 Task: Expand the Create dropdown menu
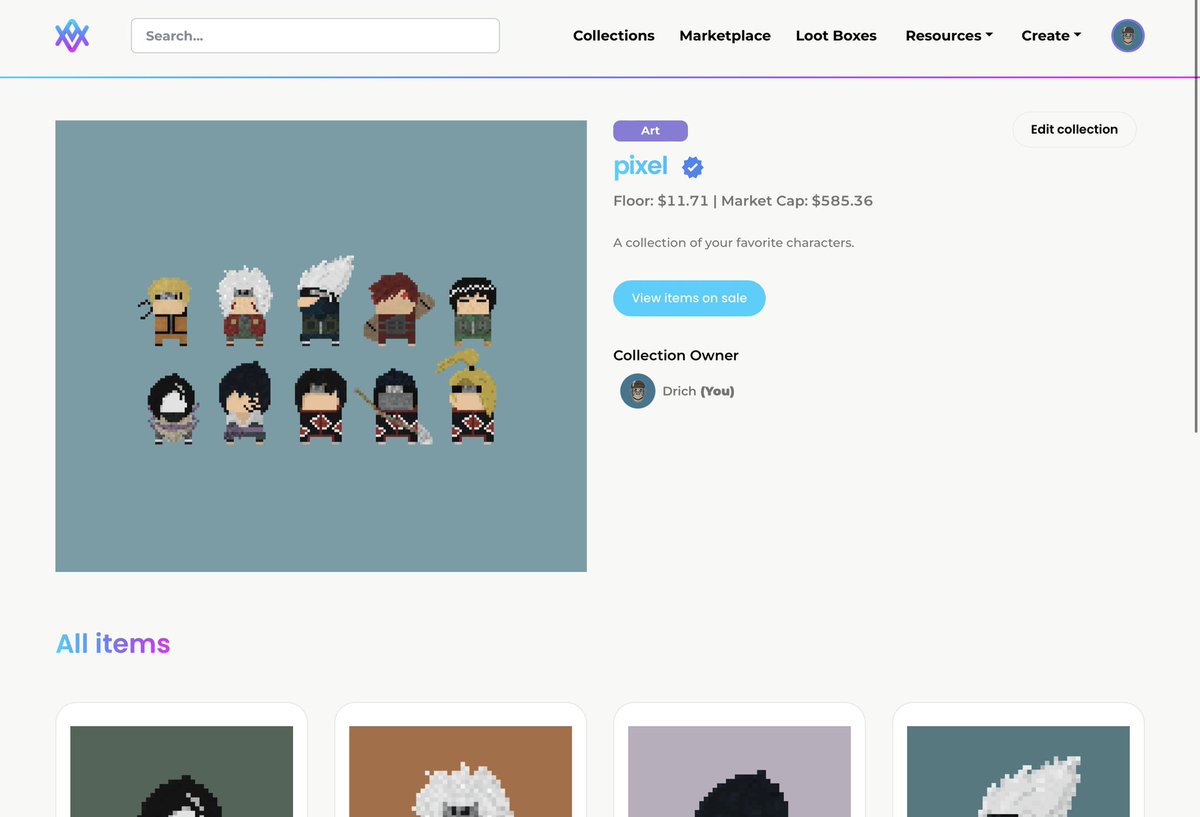pos(1051,36)
